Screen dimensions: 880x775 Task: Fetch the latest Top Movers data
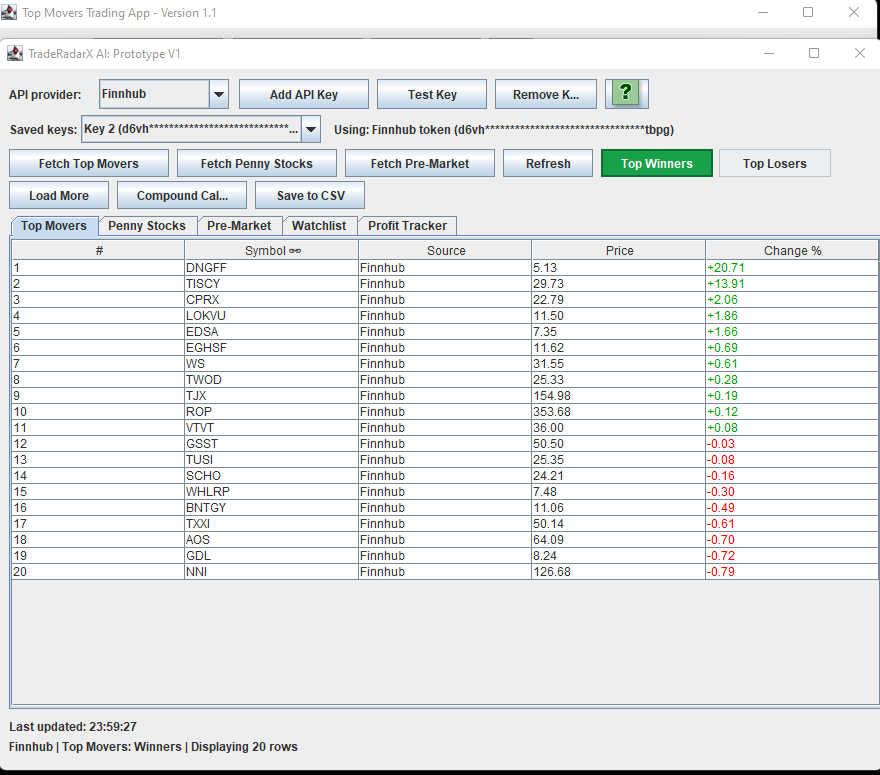pyautogui.click(x=88, y=162)
